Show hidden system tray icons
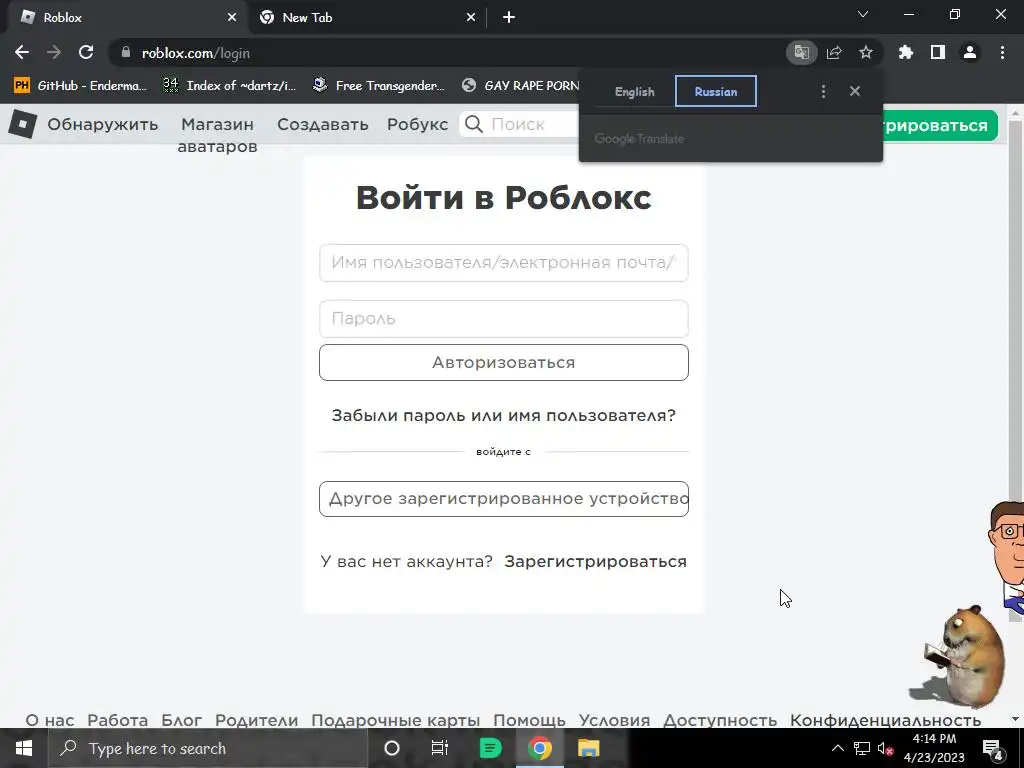The height and width of the screenshot is (768, 1024). point(838,748)
